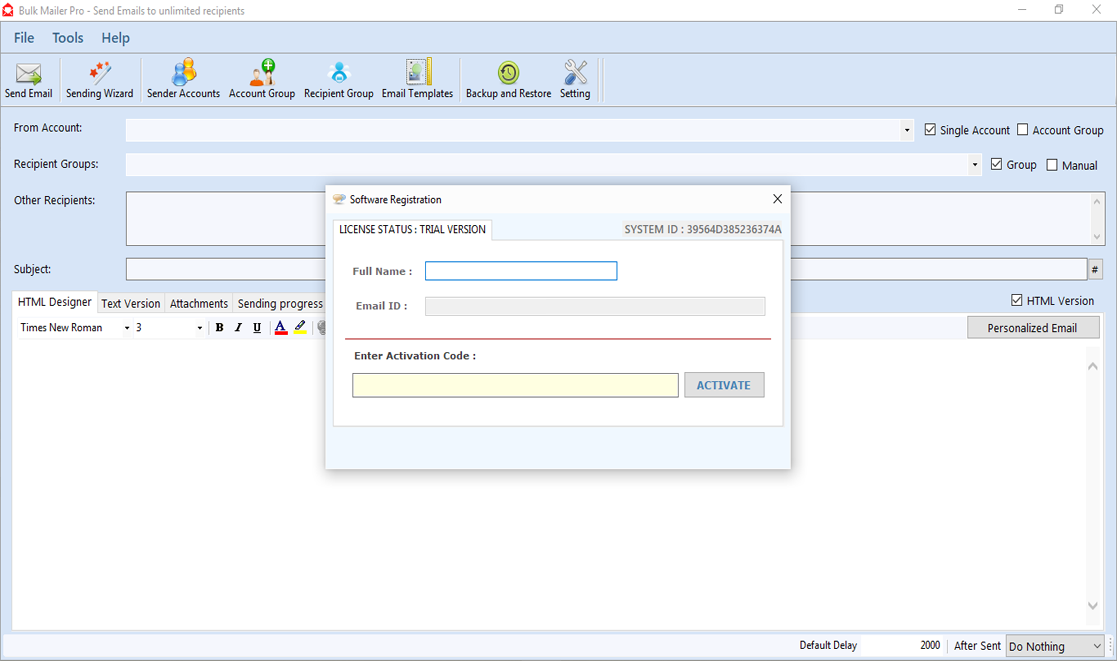Image resolution: width=1117 pixels, height=661 pixels.
Task: Expand the From Account dropdown
Action: [906, 130]
